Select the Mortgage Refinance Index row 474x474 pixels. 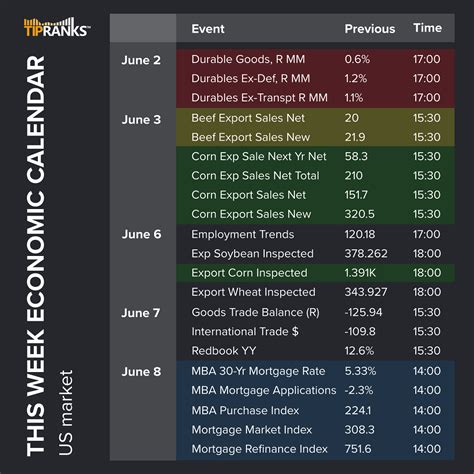[x=315, y=449]
